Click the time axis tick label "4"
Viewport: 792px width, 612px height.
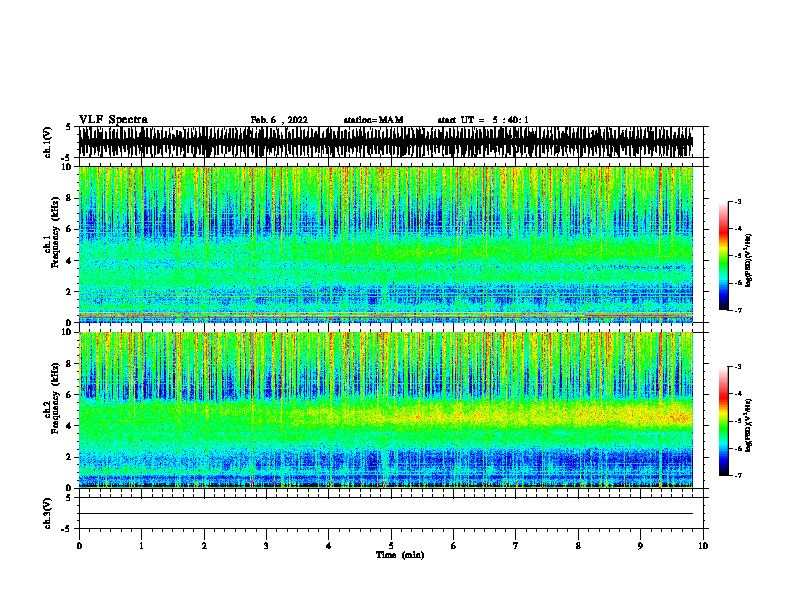pyautogui.click(x=329, y=546)
